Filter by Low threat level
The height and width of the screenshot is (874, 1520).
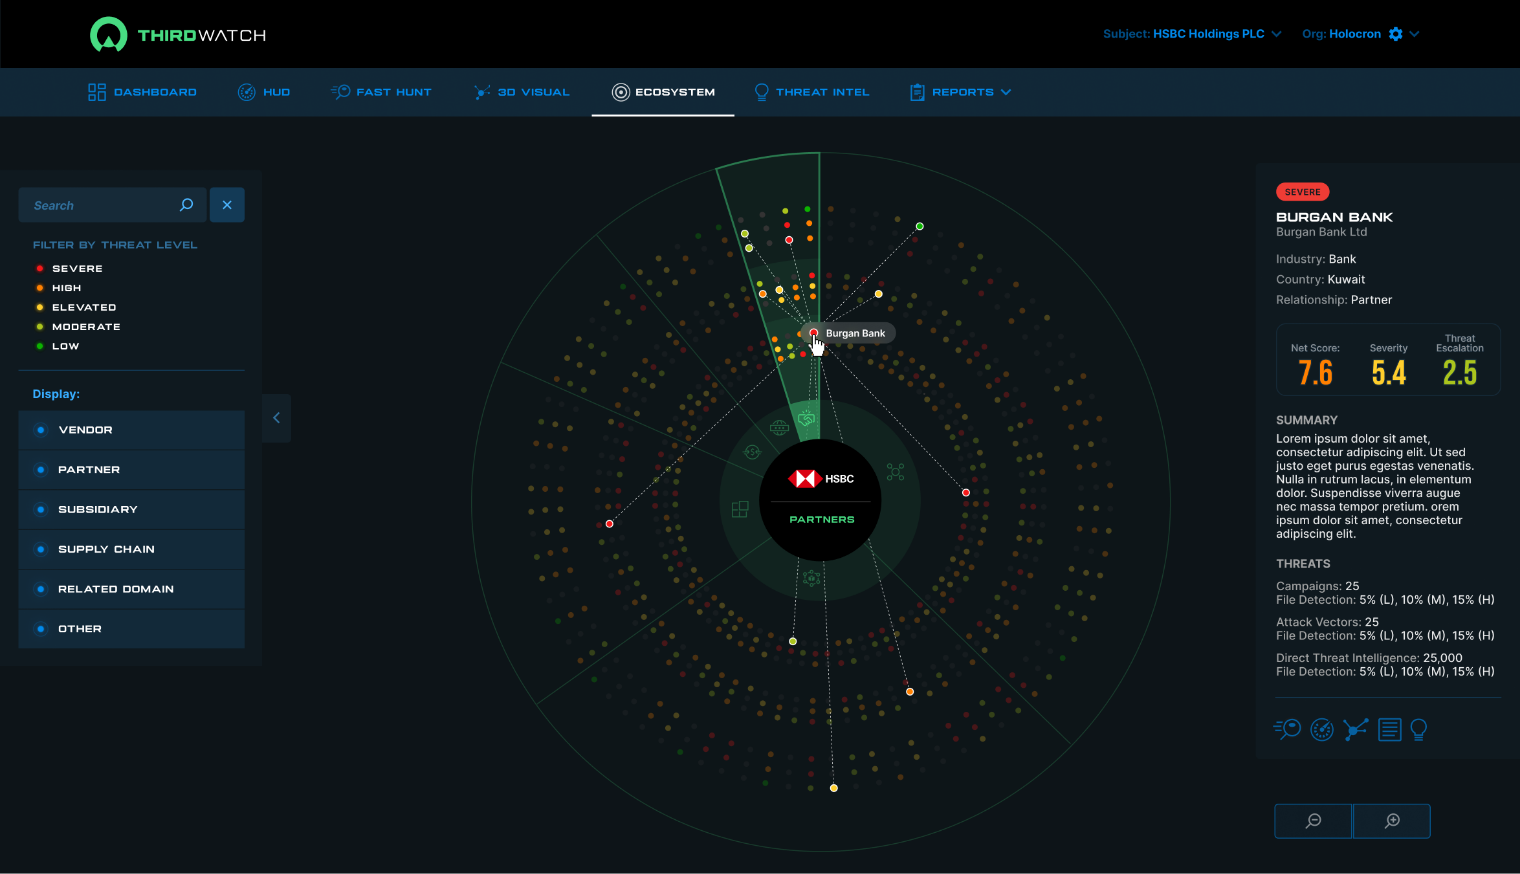57,346
